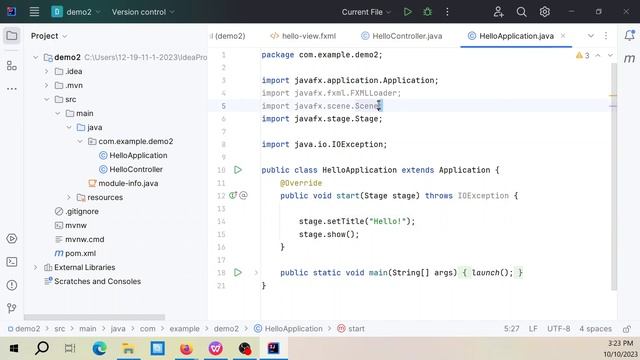Run the current file
This screenshot has width=640, height=360.
(x=407, y=12)
